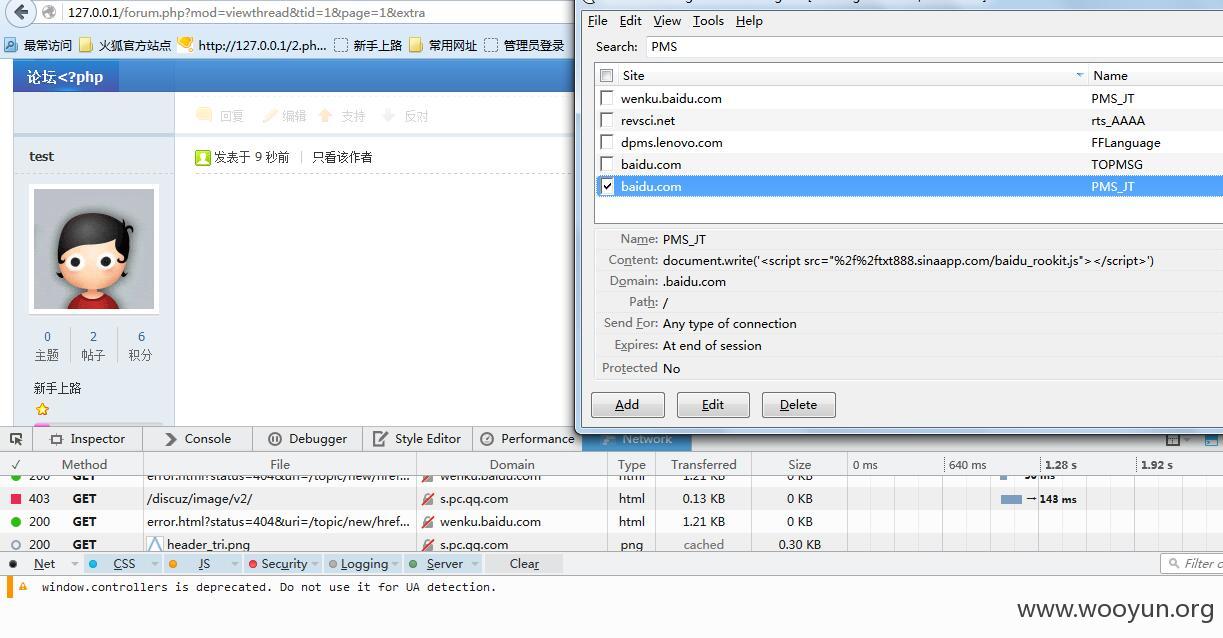Open the Net filter dropdown arrow

click(75, 564)
